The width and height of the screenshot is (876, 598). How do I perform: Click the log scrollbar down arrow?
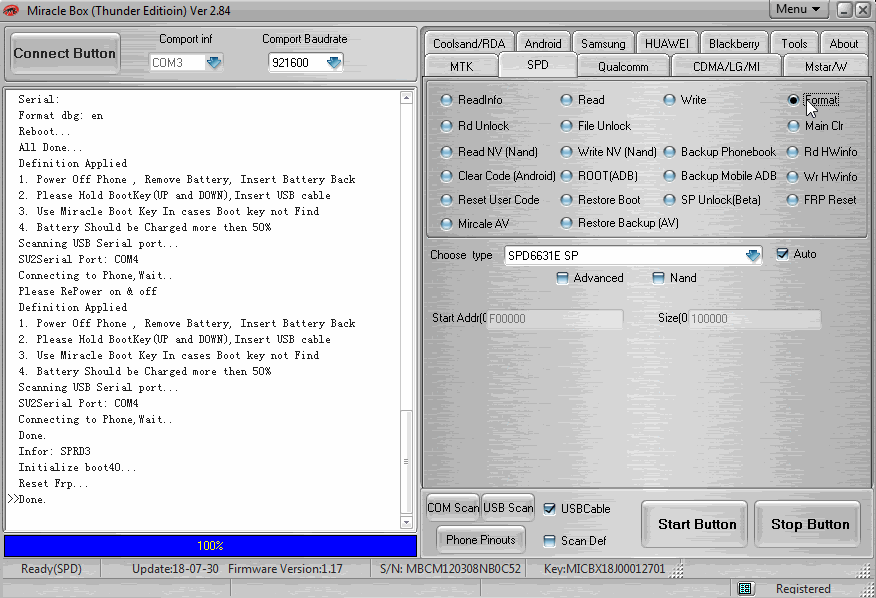tap(406, 523)
